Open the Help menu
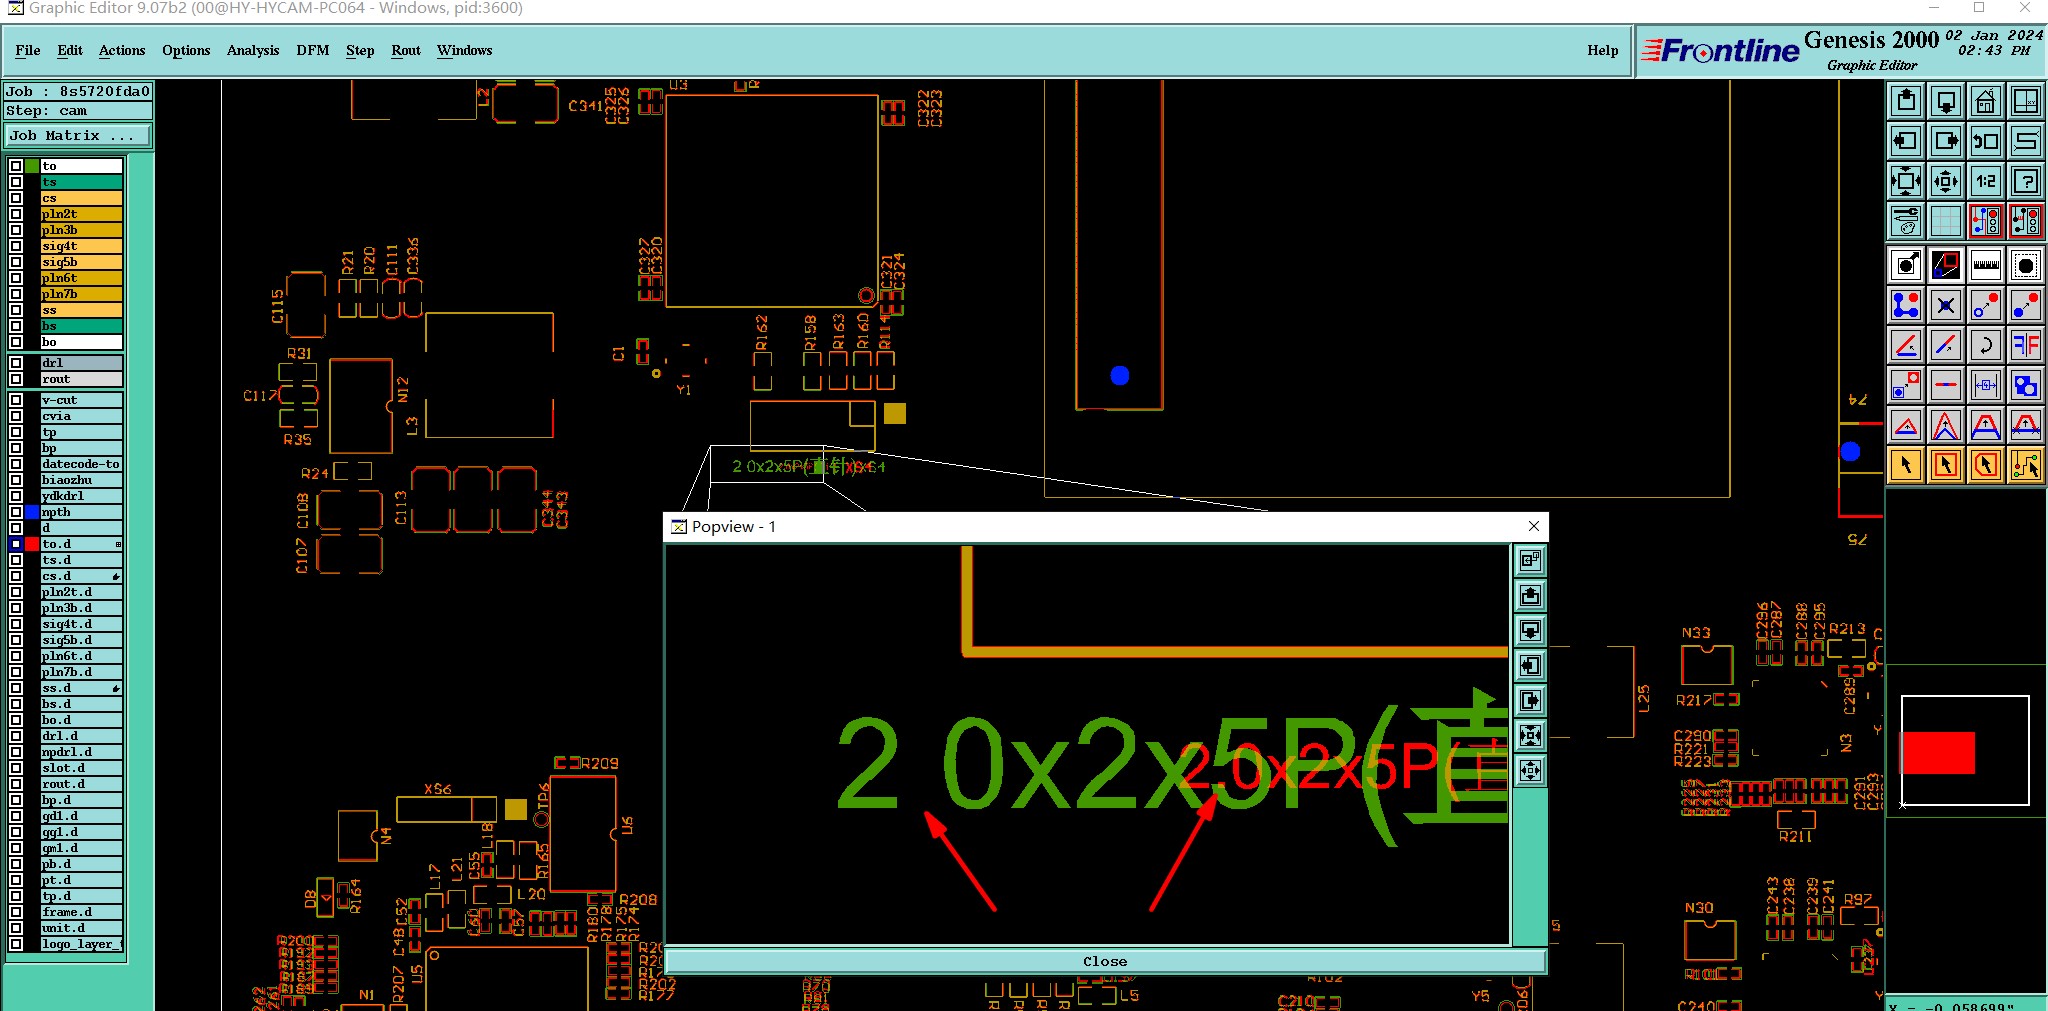Image resolution: width=2048 pixels, height=1011 pixels. [1602, 50]
